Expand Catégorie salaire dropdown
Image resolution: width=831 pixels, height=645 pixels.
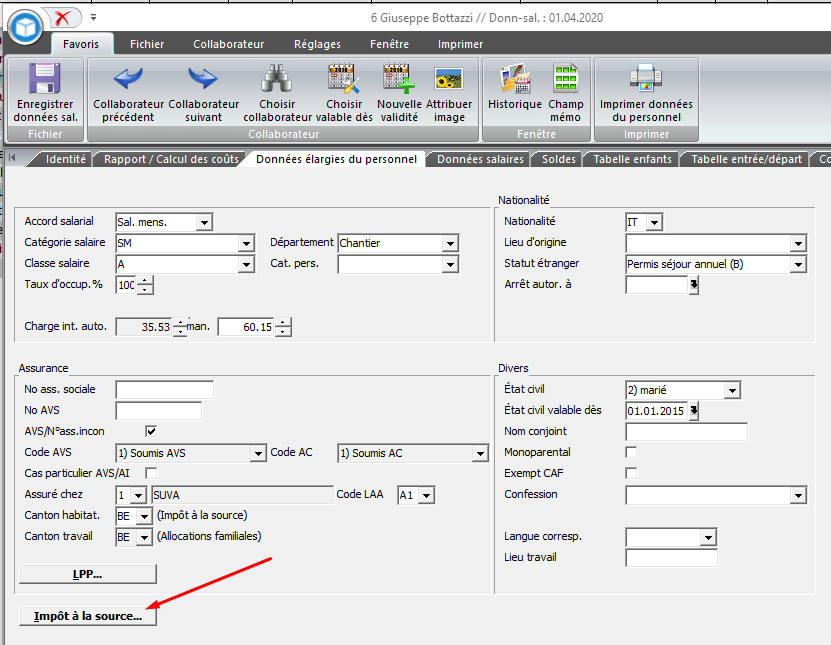(246, 243)
